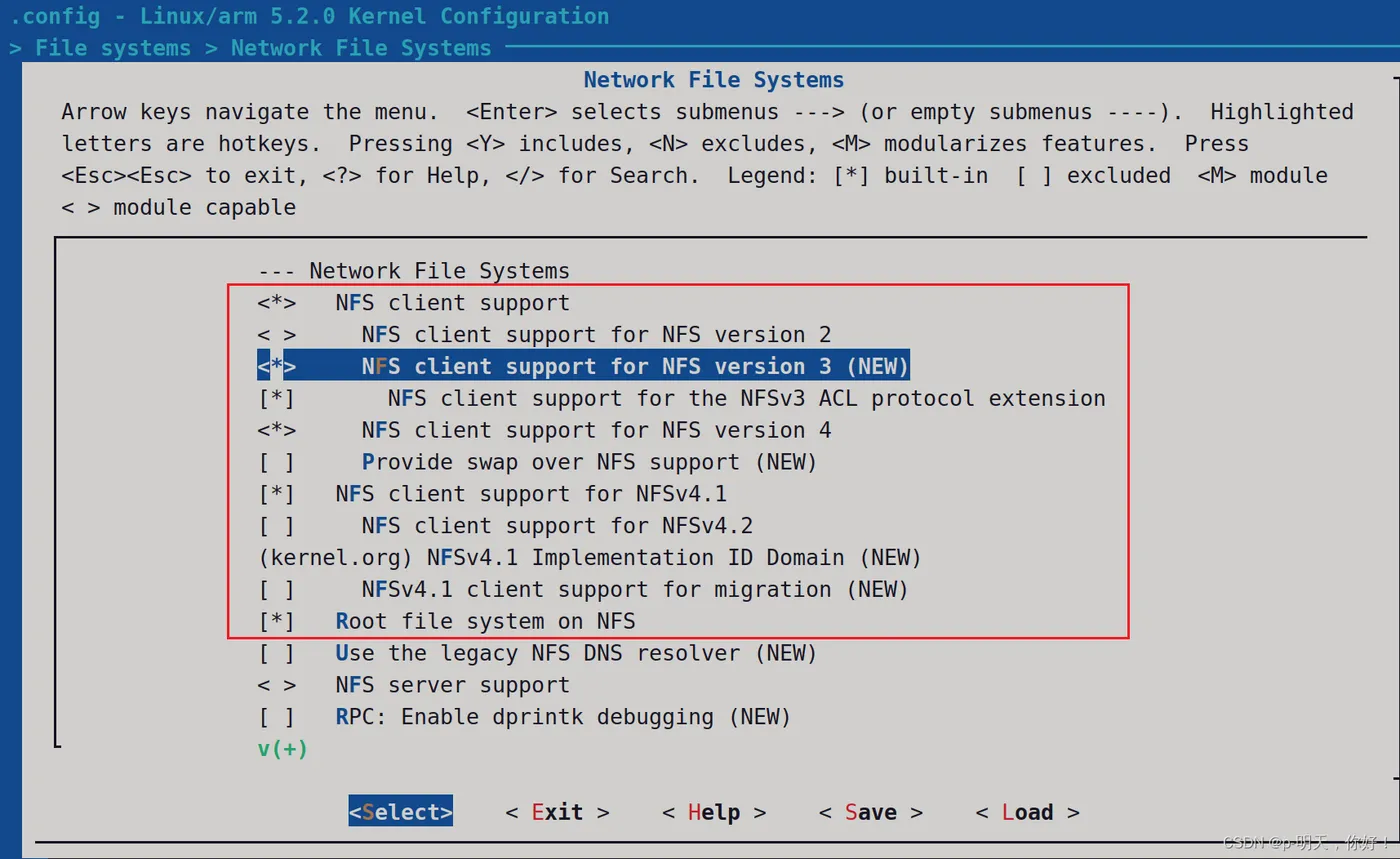
Task: Enable NFS client support for NFSv4.2
Action: pos(277,527)
